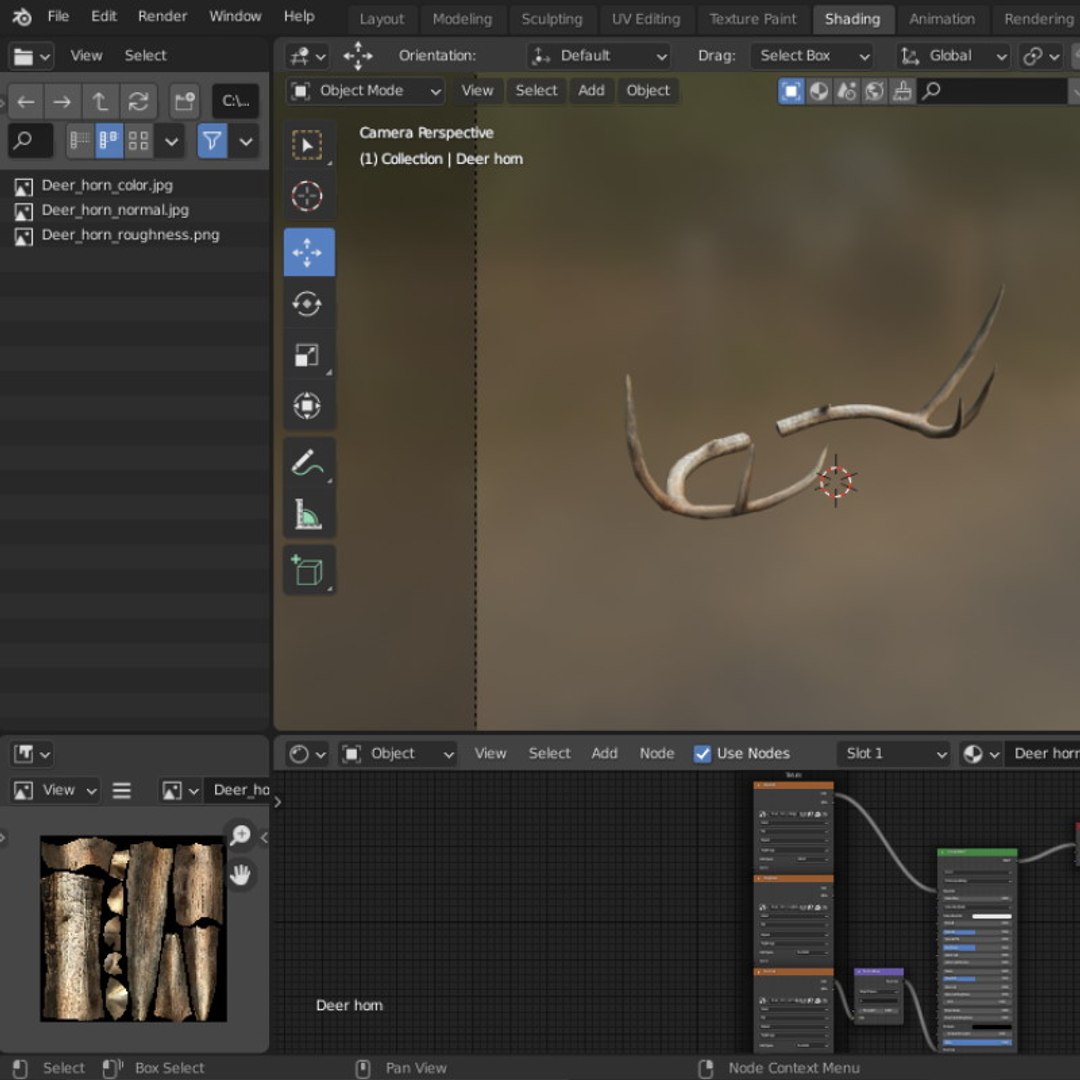
Task: Select Deer_horn_roughness.png file
Action: pyautogui.click(x=130, y=236)
